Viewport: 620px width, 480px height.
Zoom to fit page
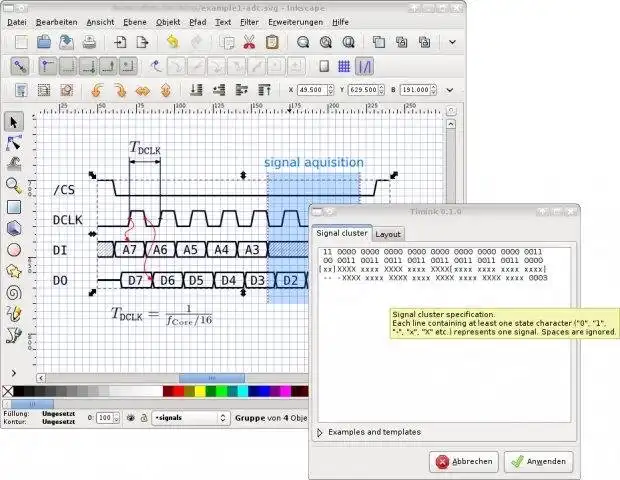348,42
